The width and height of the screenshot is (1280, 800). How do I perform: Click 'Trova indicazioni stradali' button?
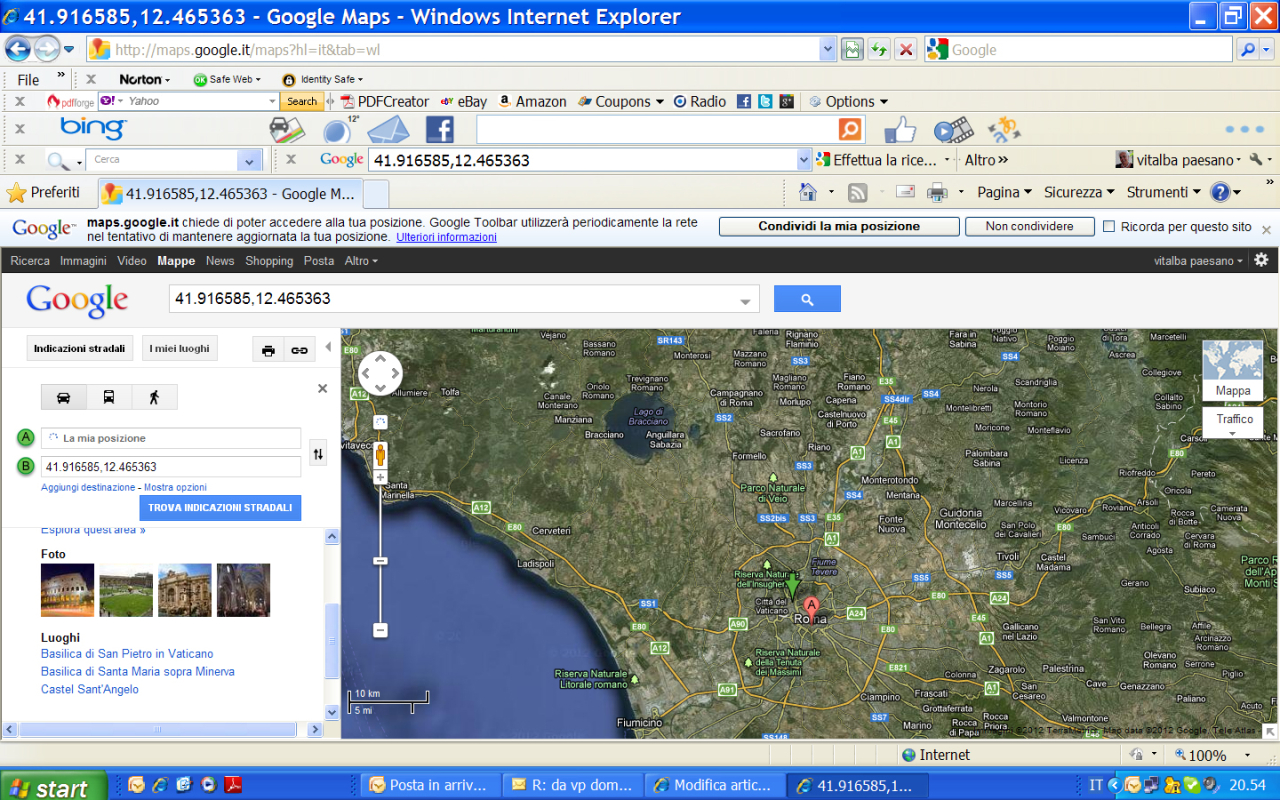220,508
